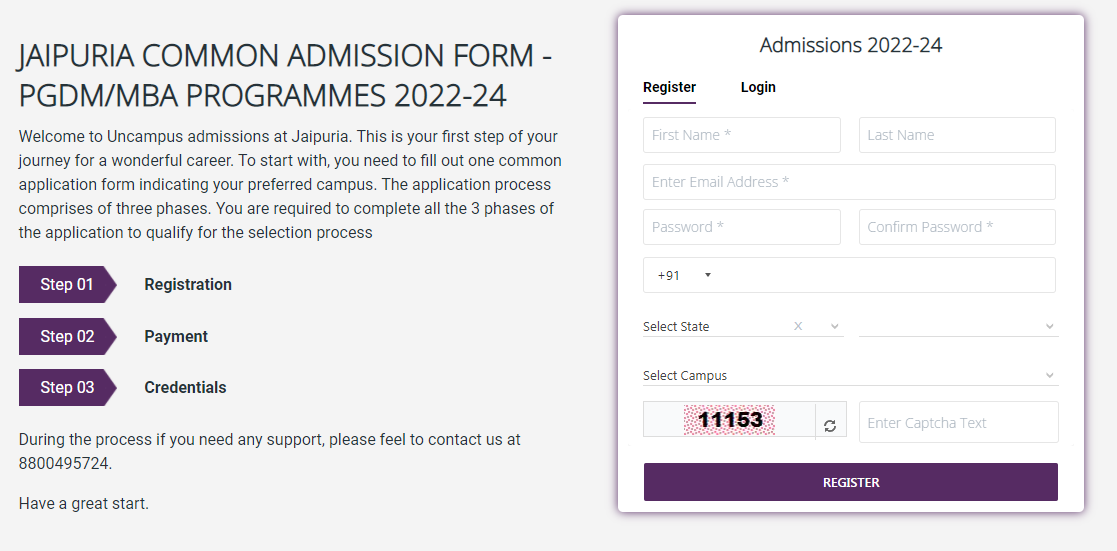Clear the Select State field with the X
1117x551 pixels.
(x=798, y=326)
